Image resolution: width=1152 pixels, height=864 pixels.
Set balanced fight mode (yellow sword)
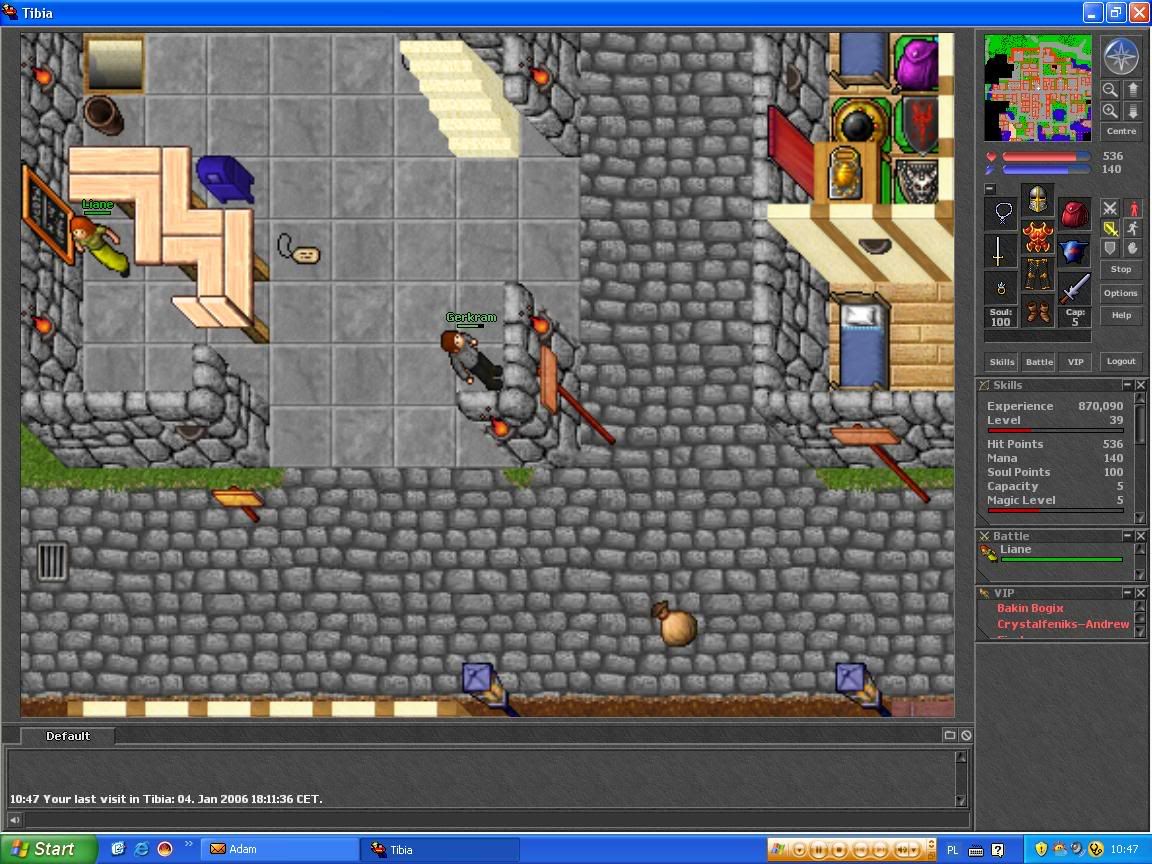pyautogui.click(x=1110, y=228)
